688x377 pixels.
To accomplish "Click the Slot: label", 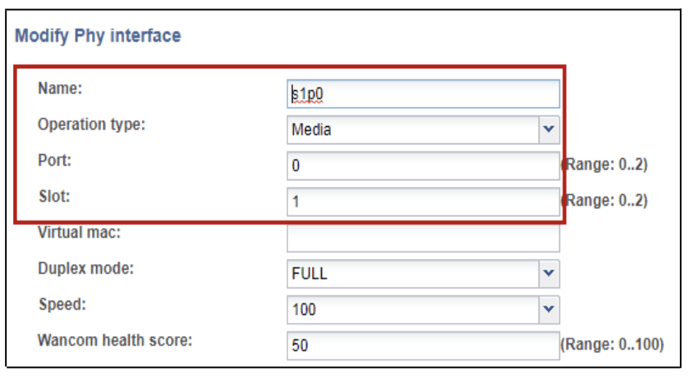I will (x=54, y=196).
